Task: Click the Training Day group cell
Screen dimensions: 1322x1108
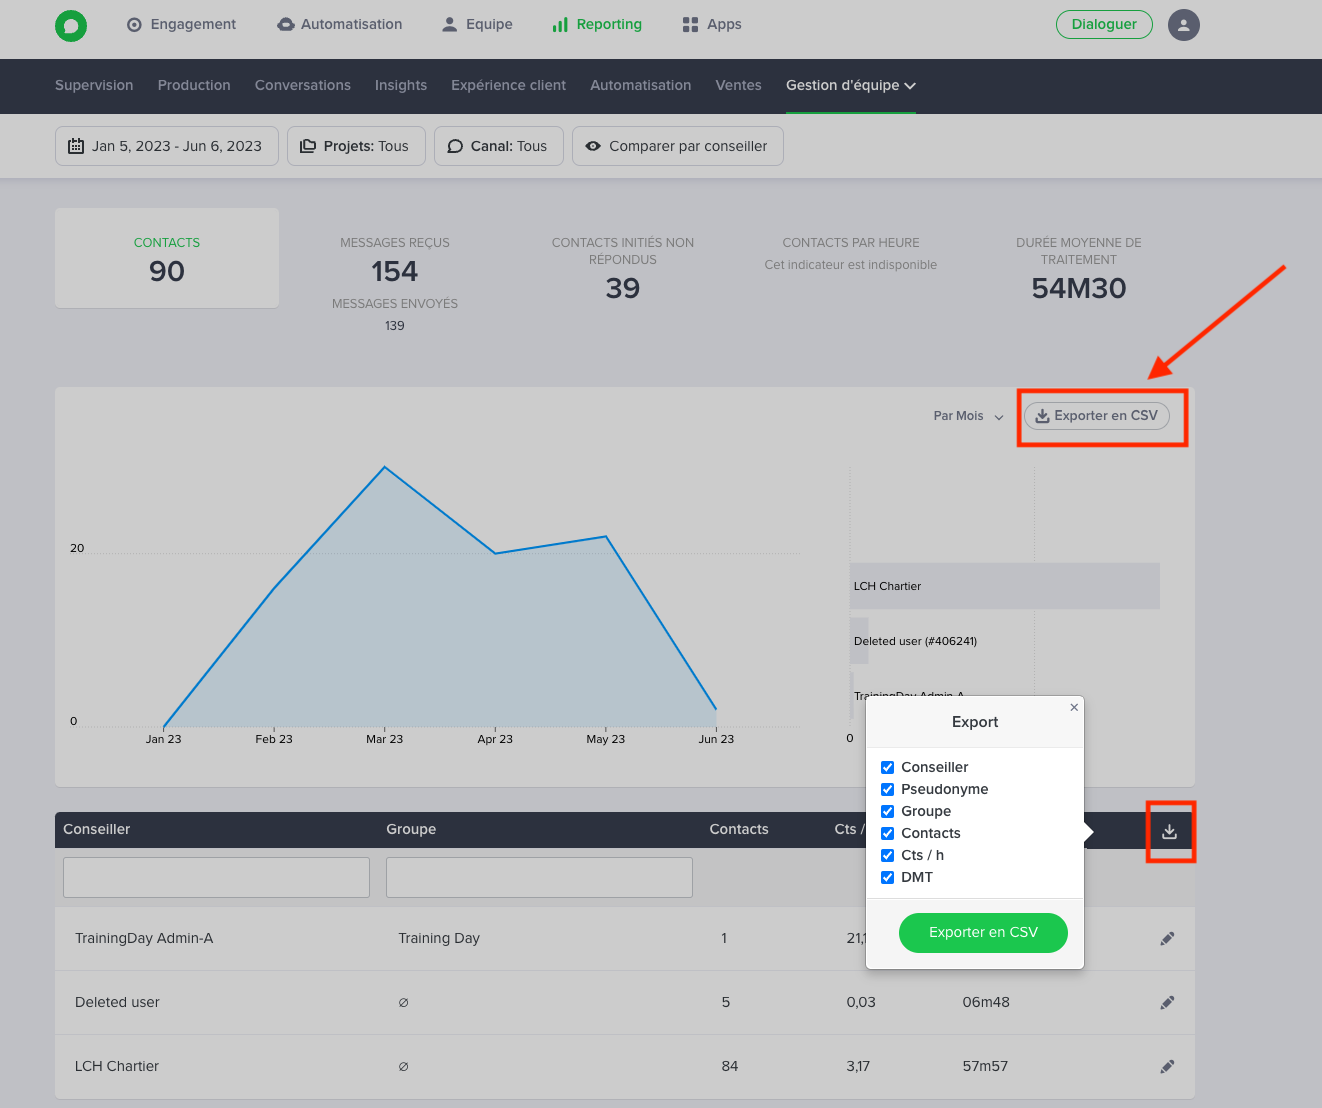Action: [439, 938]
